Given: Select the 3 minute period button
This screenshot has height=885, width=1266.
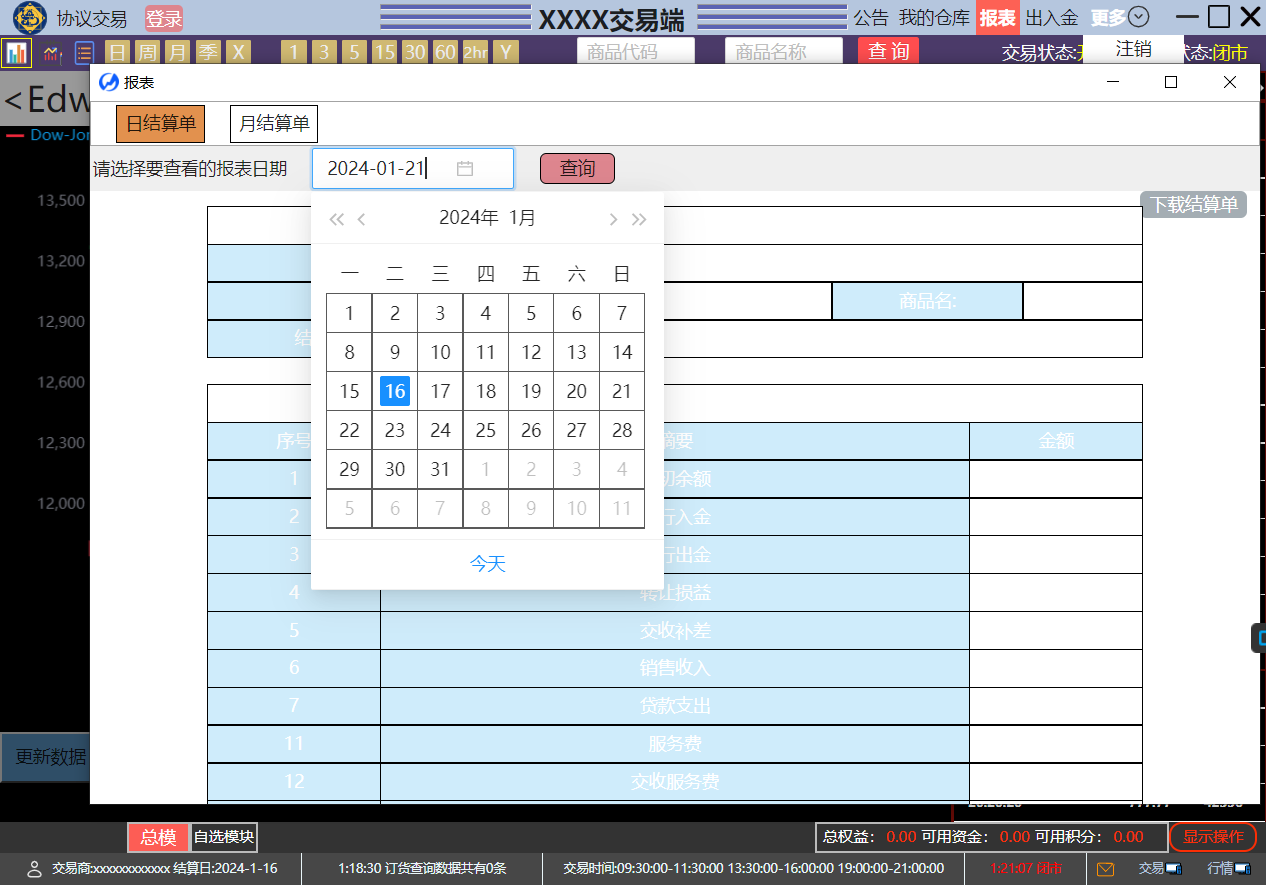Looking at the screenshot, I should click(x=324, y=52).
